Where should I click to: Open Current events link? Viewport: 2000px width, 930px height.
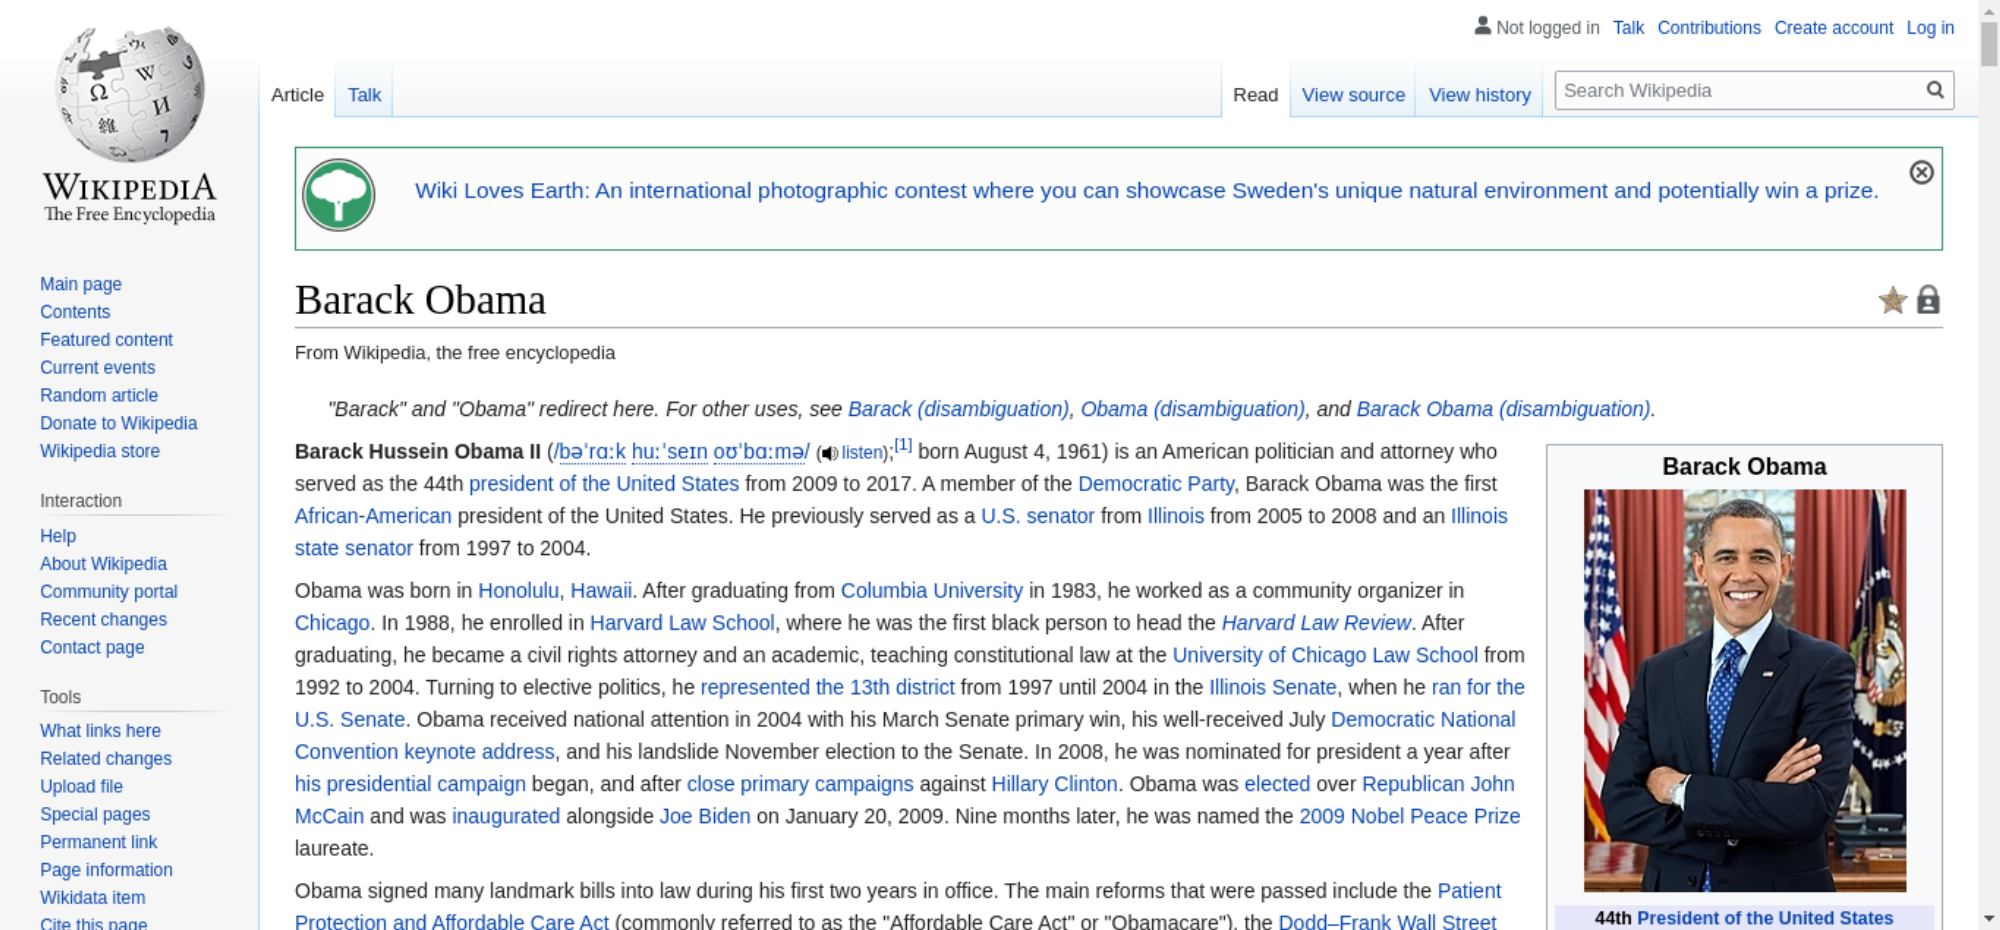click(97, 368)
